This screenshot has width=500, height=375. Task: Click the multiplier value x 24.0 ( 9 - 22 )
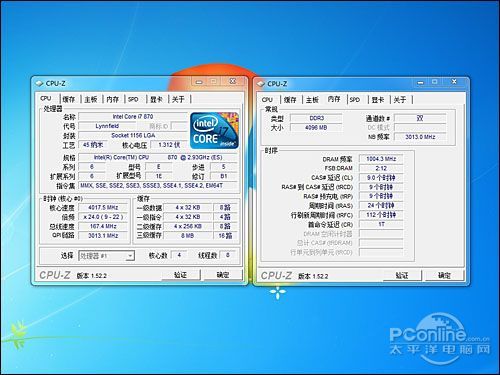coord(103,217)
